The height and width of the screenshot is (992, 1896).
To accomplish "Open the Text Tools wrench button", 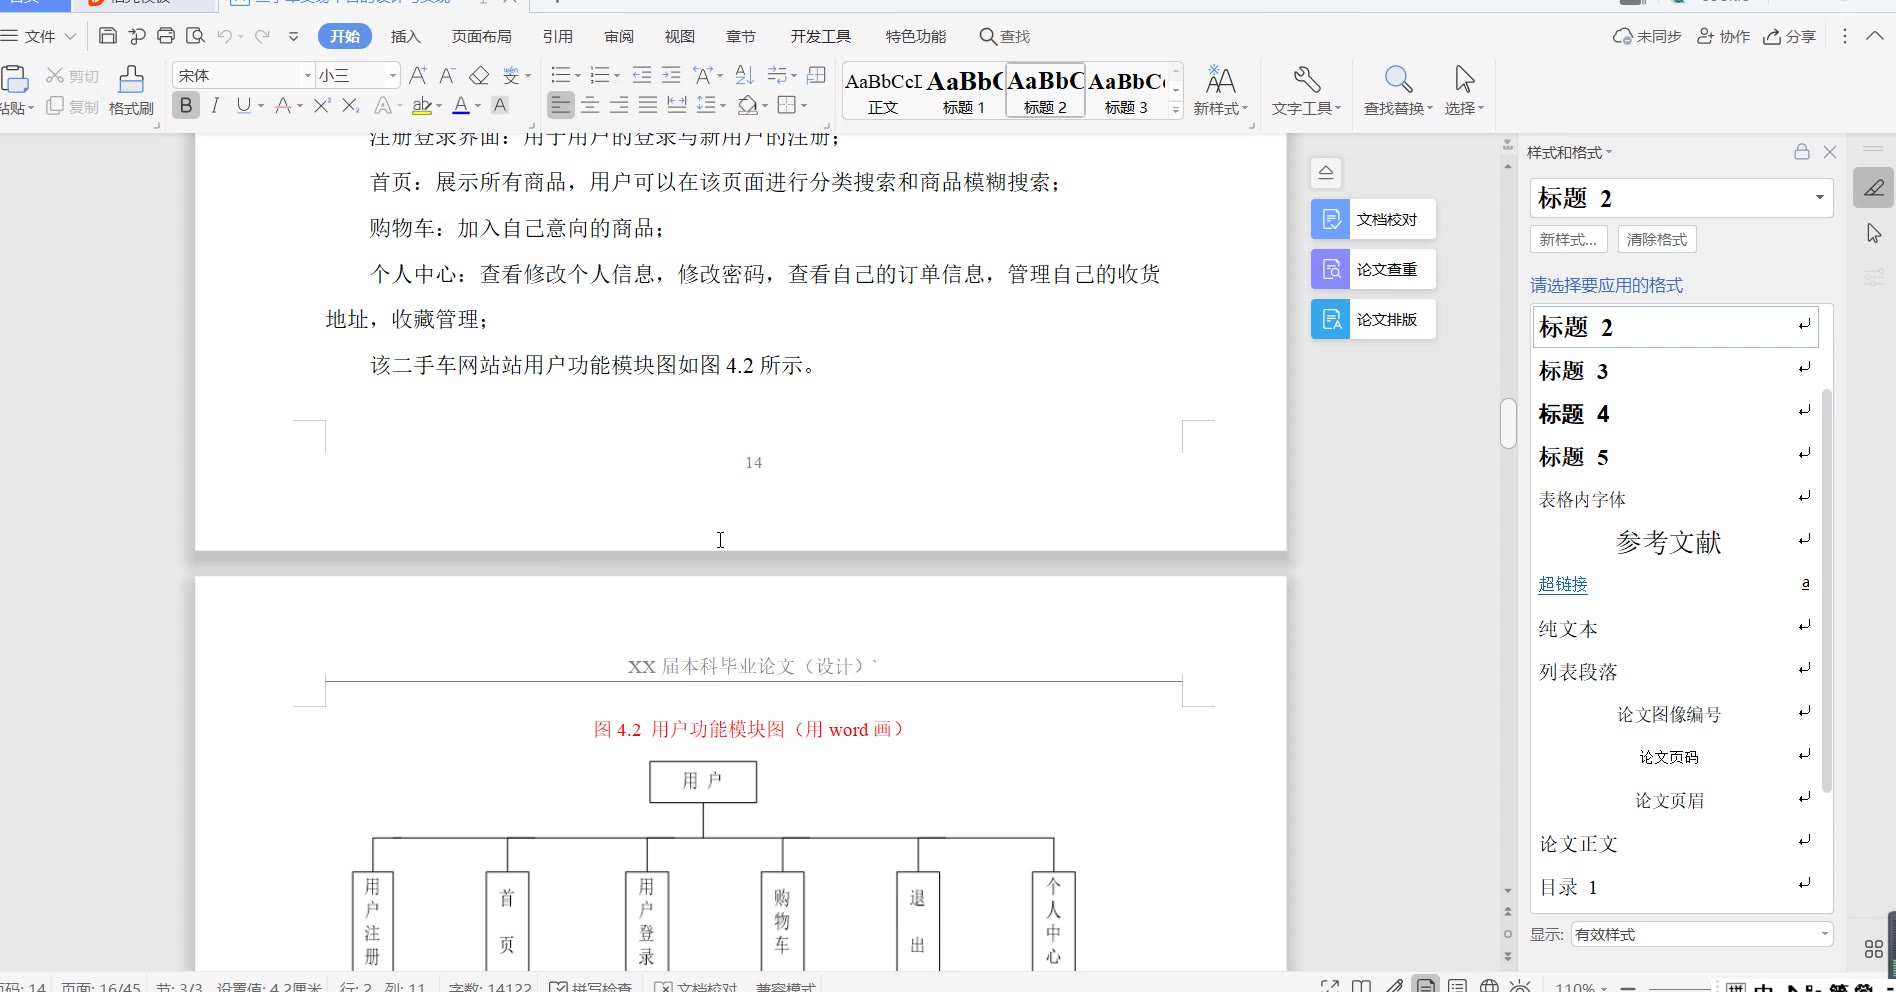I will pos(1306,90).
